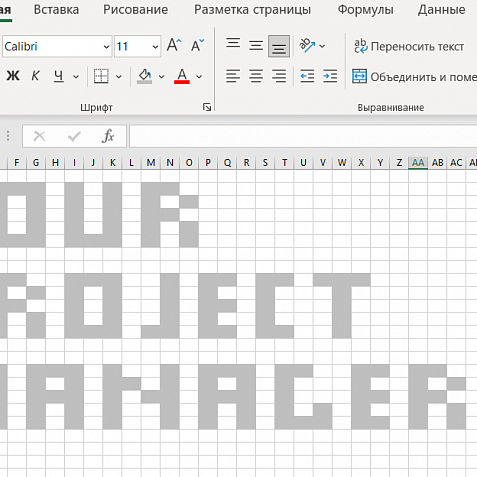477x477 pixels.
Task: Apply the red font color button
Action: (182, 76)
